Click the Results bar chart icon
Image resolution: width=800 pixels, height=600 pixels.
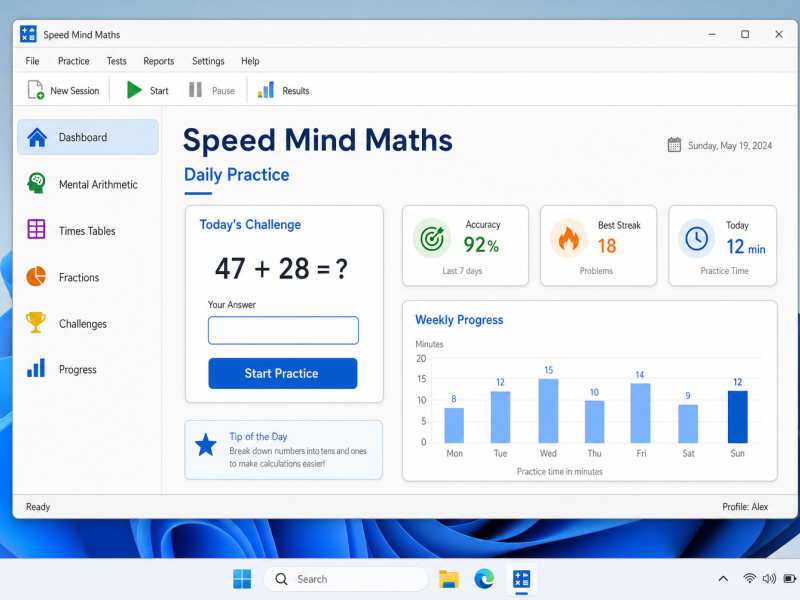coord(266,90)
